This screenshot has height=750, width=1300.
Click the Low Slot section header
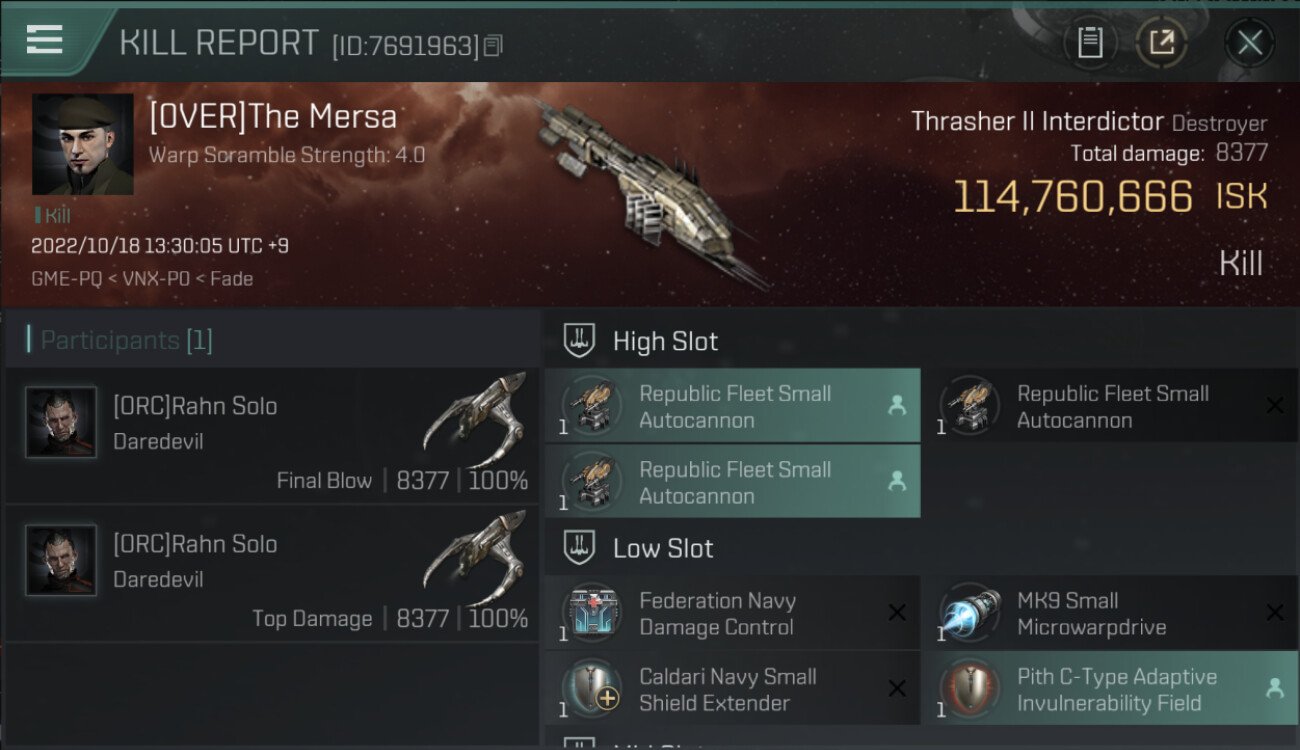tap(663, 548)
